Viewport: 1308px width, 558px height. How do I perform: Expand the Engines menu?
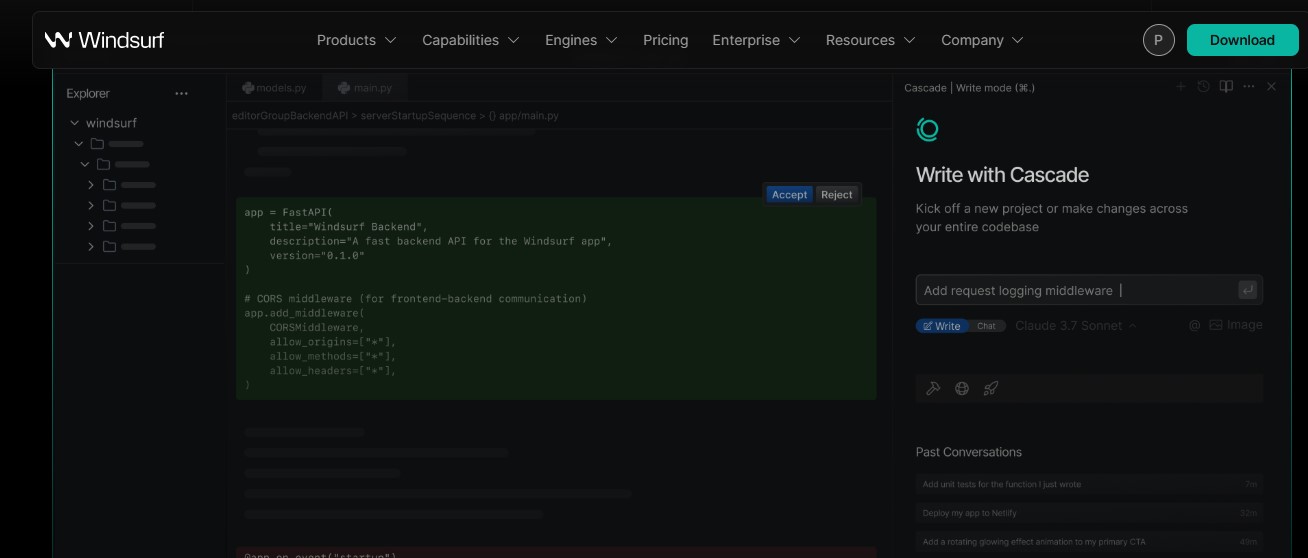581,40
